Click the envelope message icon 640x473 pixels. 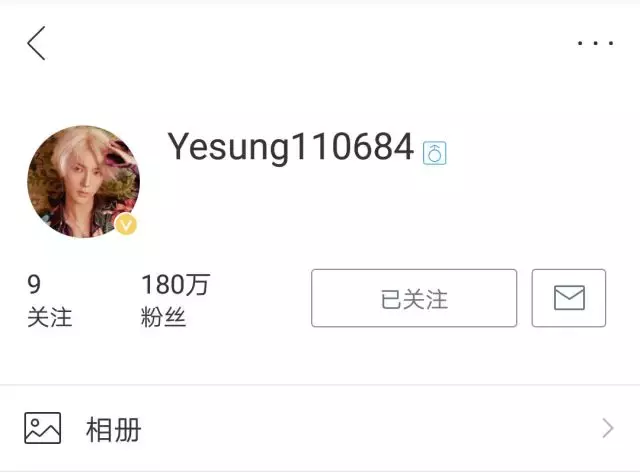pos(569,298)
